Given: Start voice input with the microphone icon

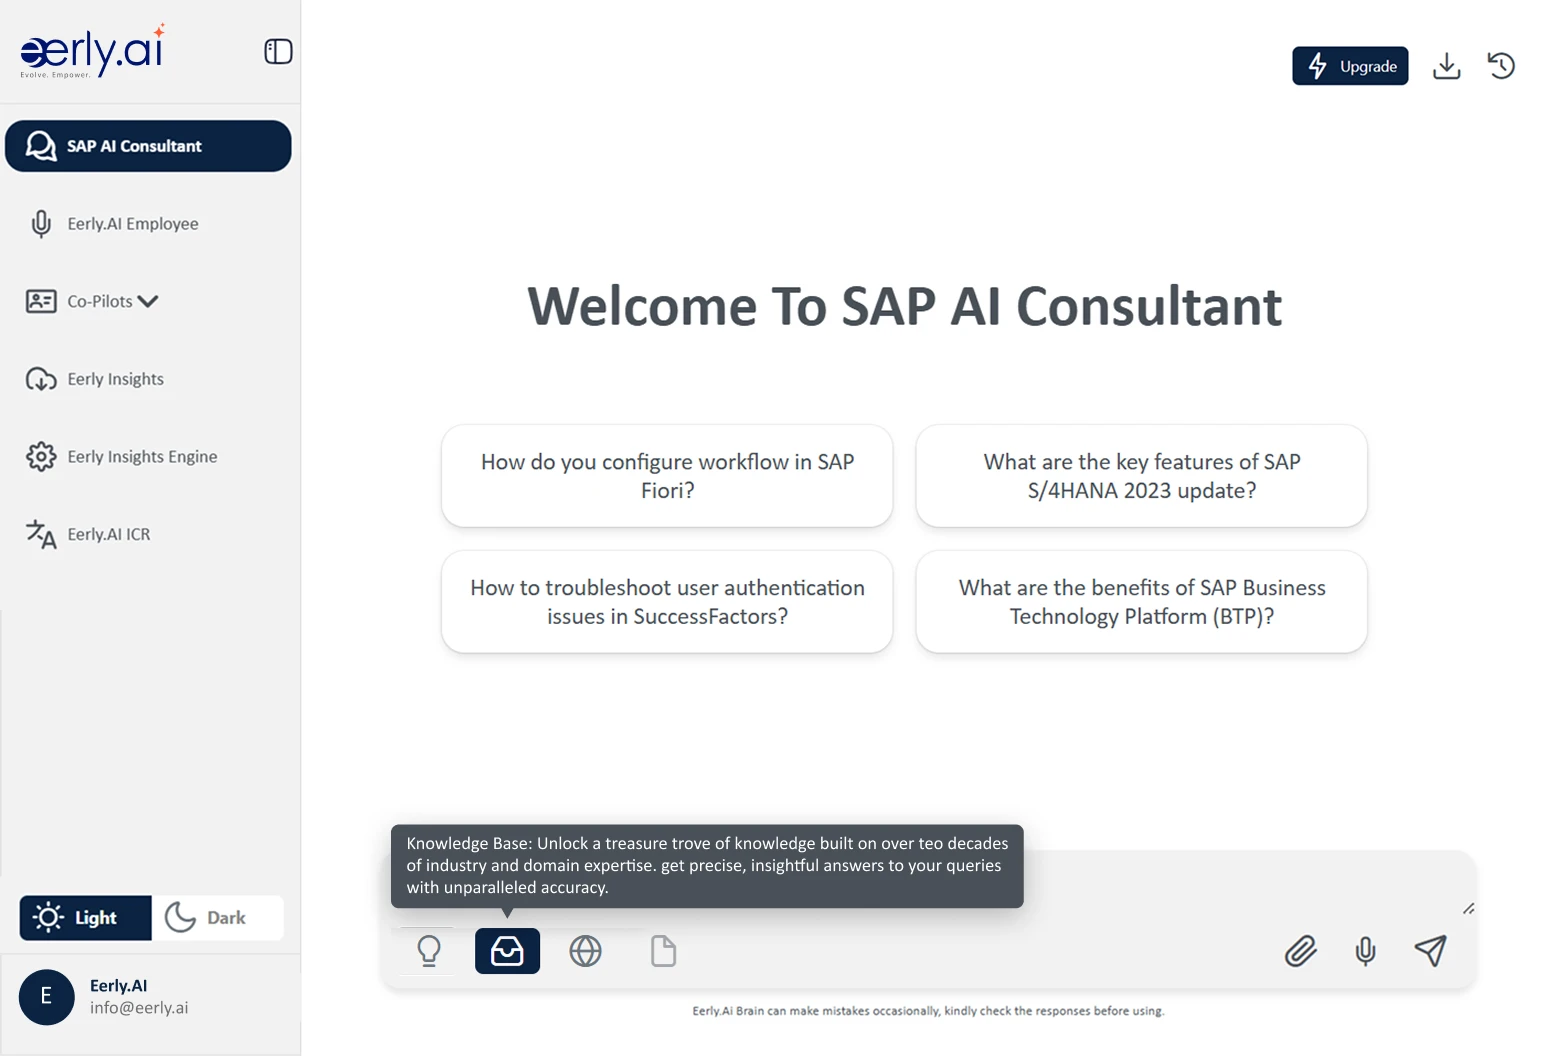Looking at the screenshot, I should (1366, 951).
